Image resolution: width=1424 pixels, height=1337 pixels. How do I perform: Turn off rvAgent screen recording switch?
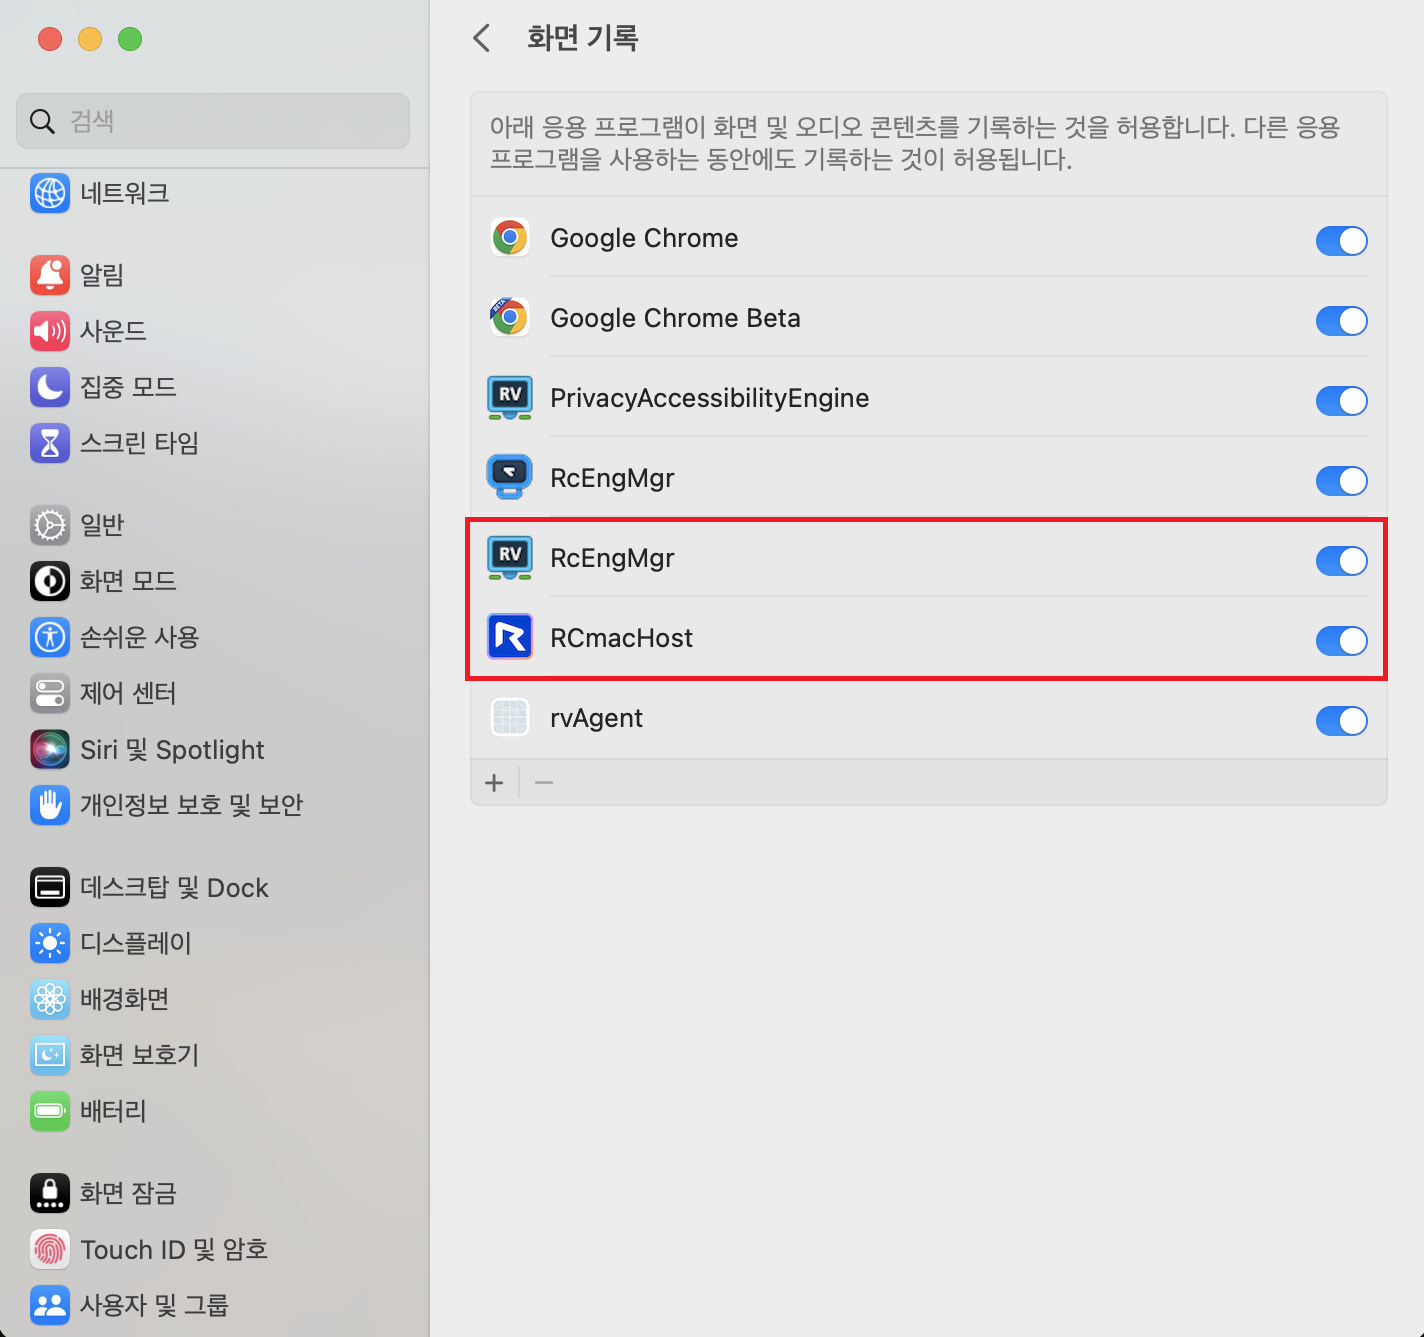tap(1341, 721)
